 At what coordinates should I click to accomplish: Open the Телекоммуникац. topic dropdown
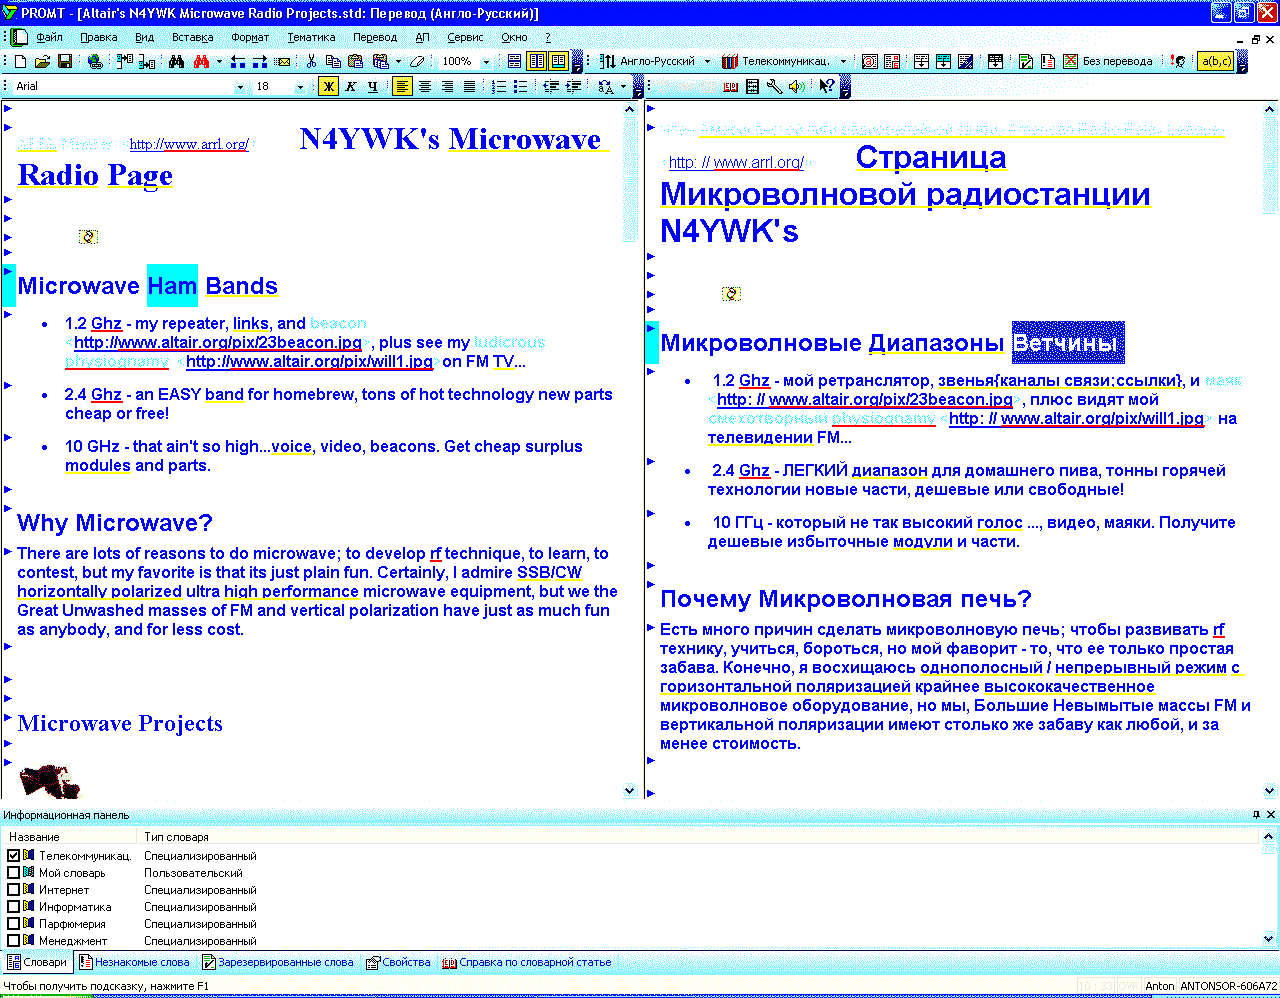point(843,61)
